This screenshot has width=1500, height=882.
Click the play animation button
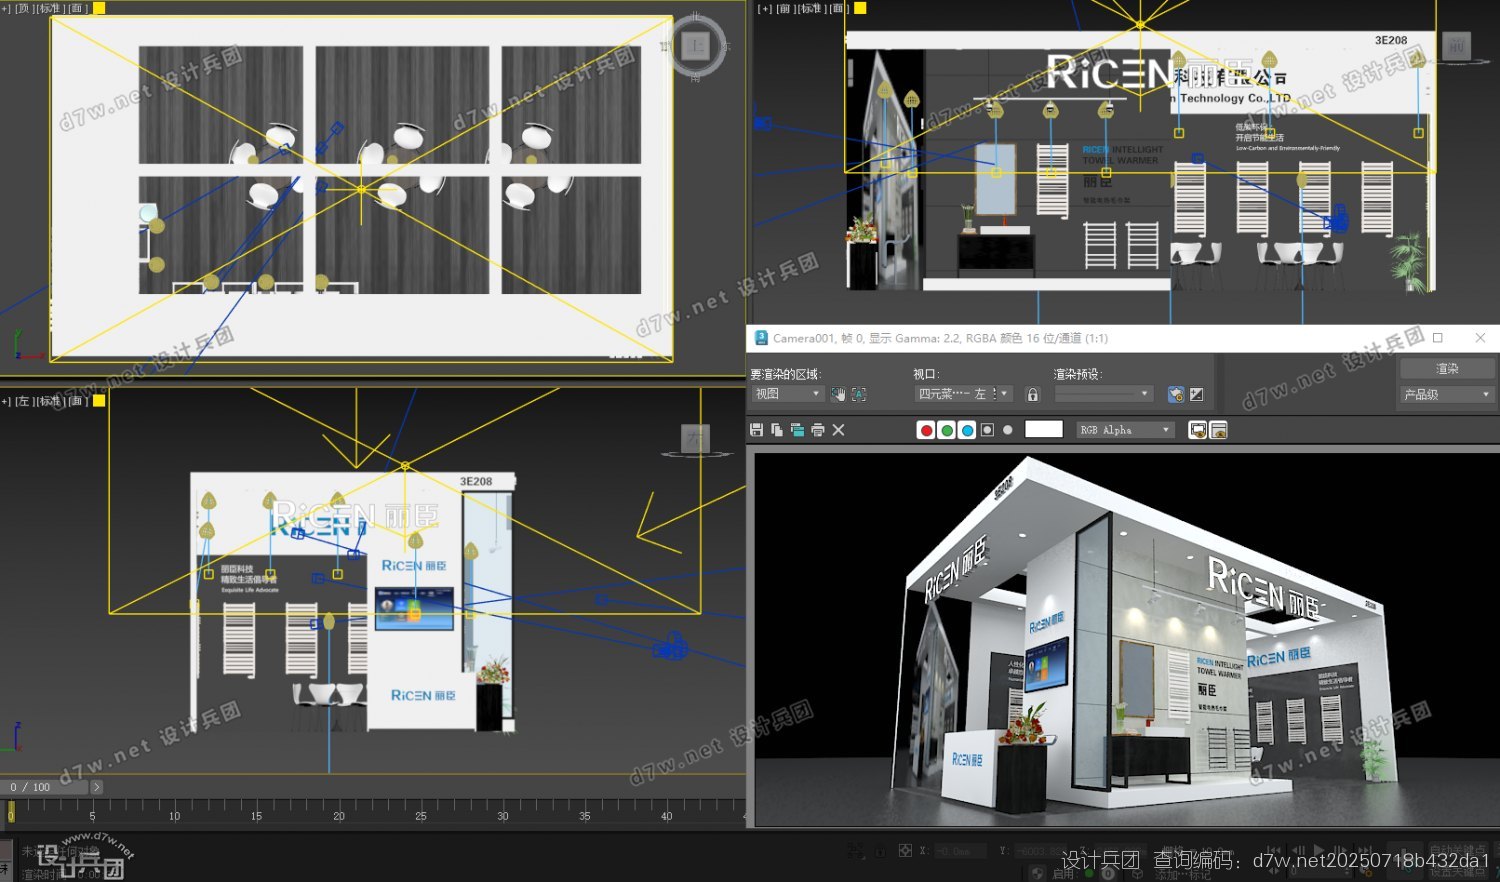(1319, 851)
